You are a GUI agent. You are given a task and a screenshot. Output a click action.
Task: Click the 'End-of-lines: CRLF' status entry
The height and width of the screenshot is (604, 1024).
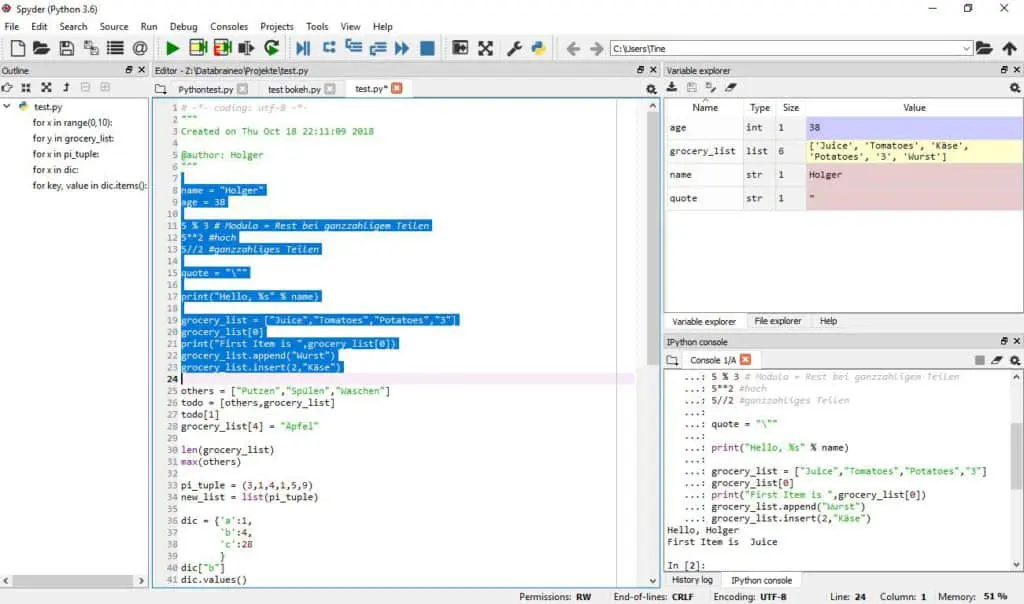click(653, 597)
